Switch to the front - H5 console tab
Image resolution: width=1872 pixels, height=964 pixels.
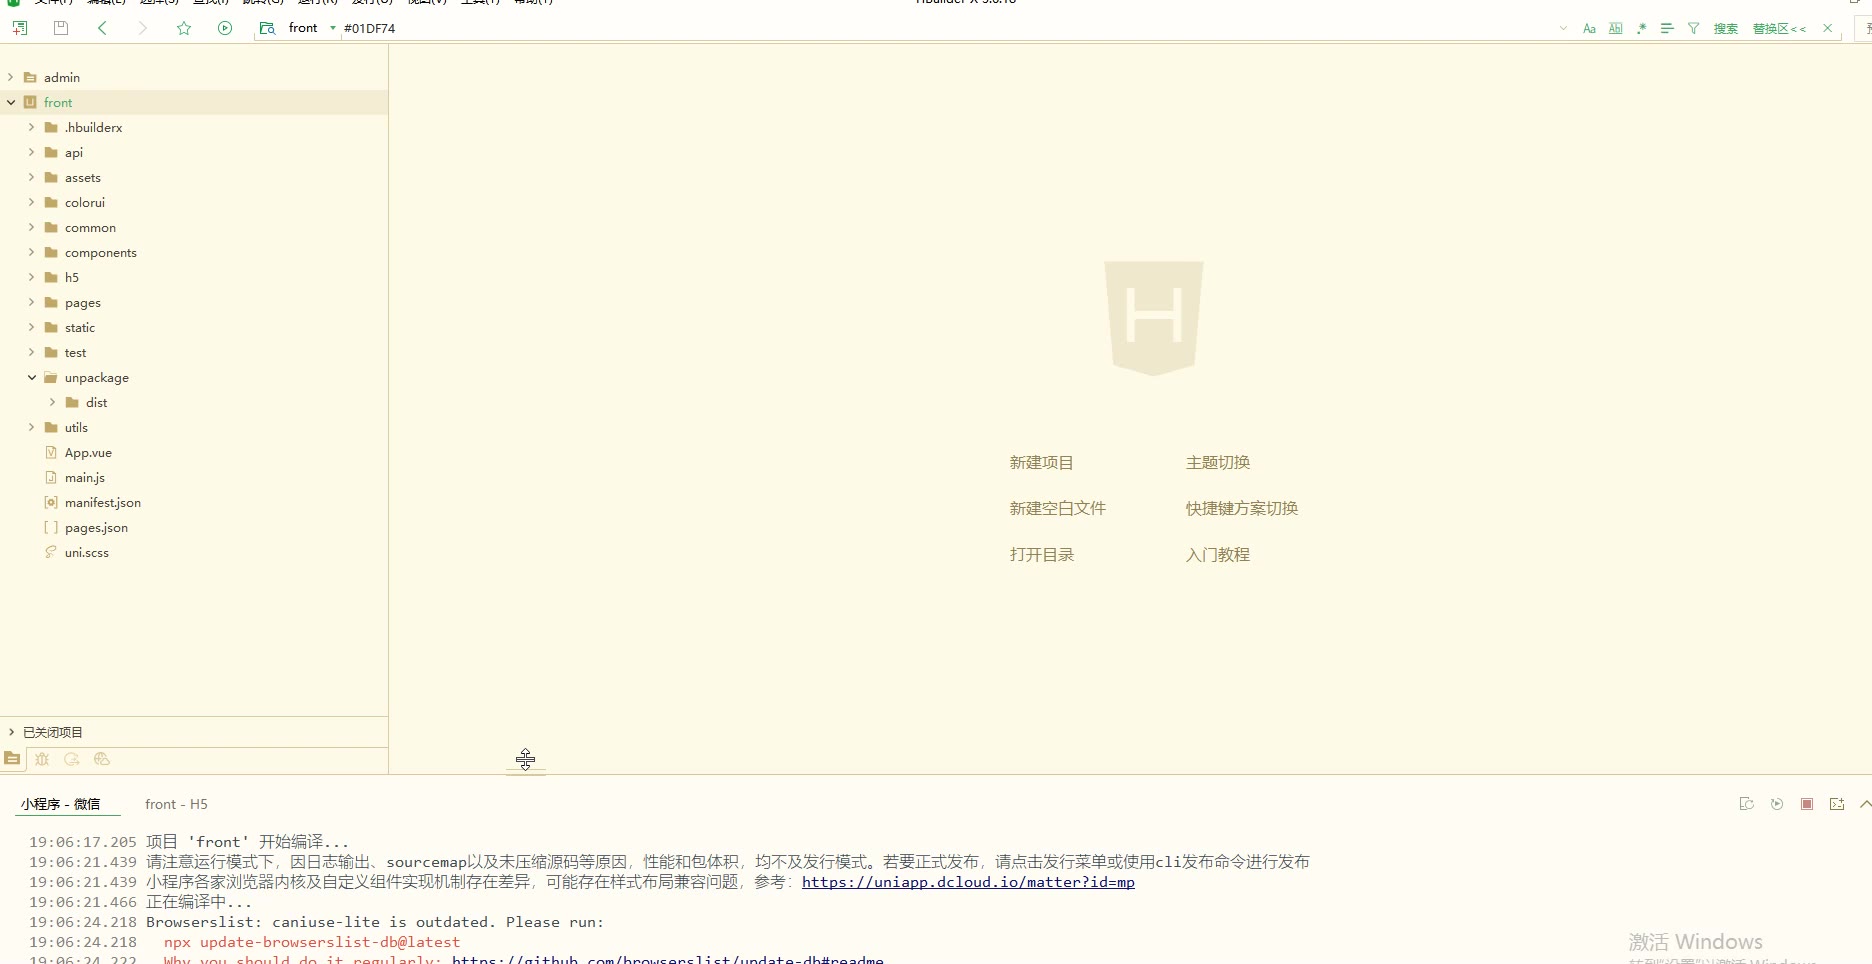176,804
